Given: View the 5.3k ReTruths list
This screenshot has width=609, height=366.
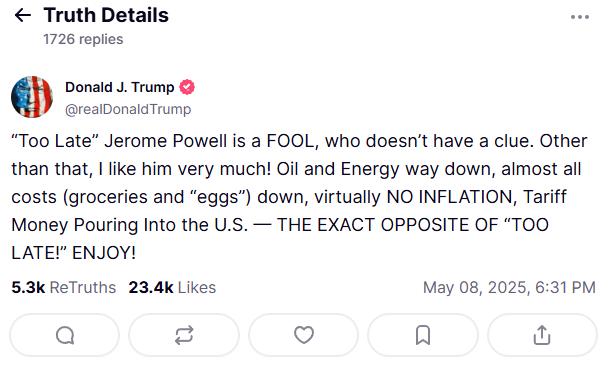Looking at the screenshot, I should click(x=64, y=288).
